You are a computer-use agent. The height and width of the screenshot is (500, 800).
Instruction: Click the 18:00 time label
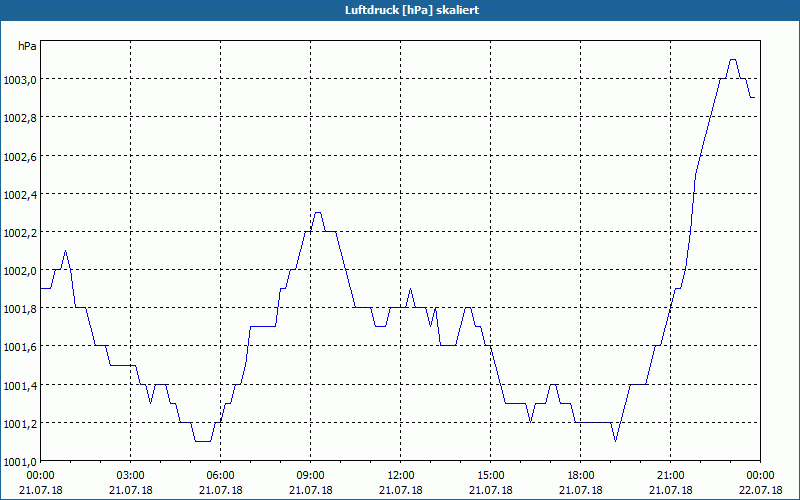[581, 476]
